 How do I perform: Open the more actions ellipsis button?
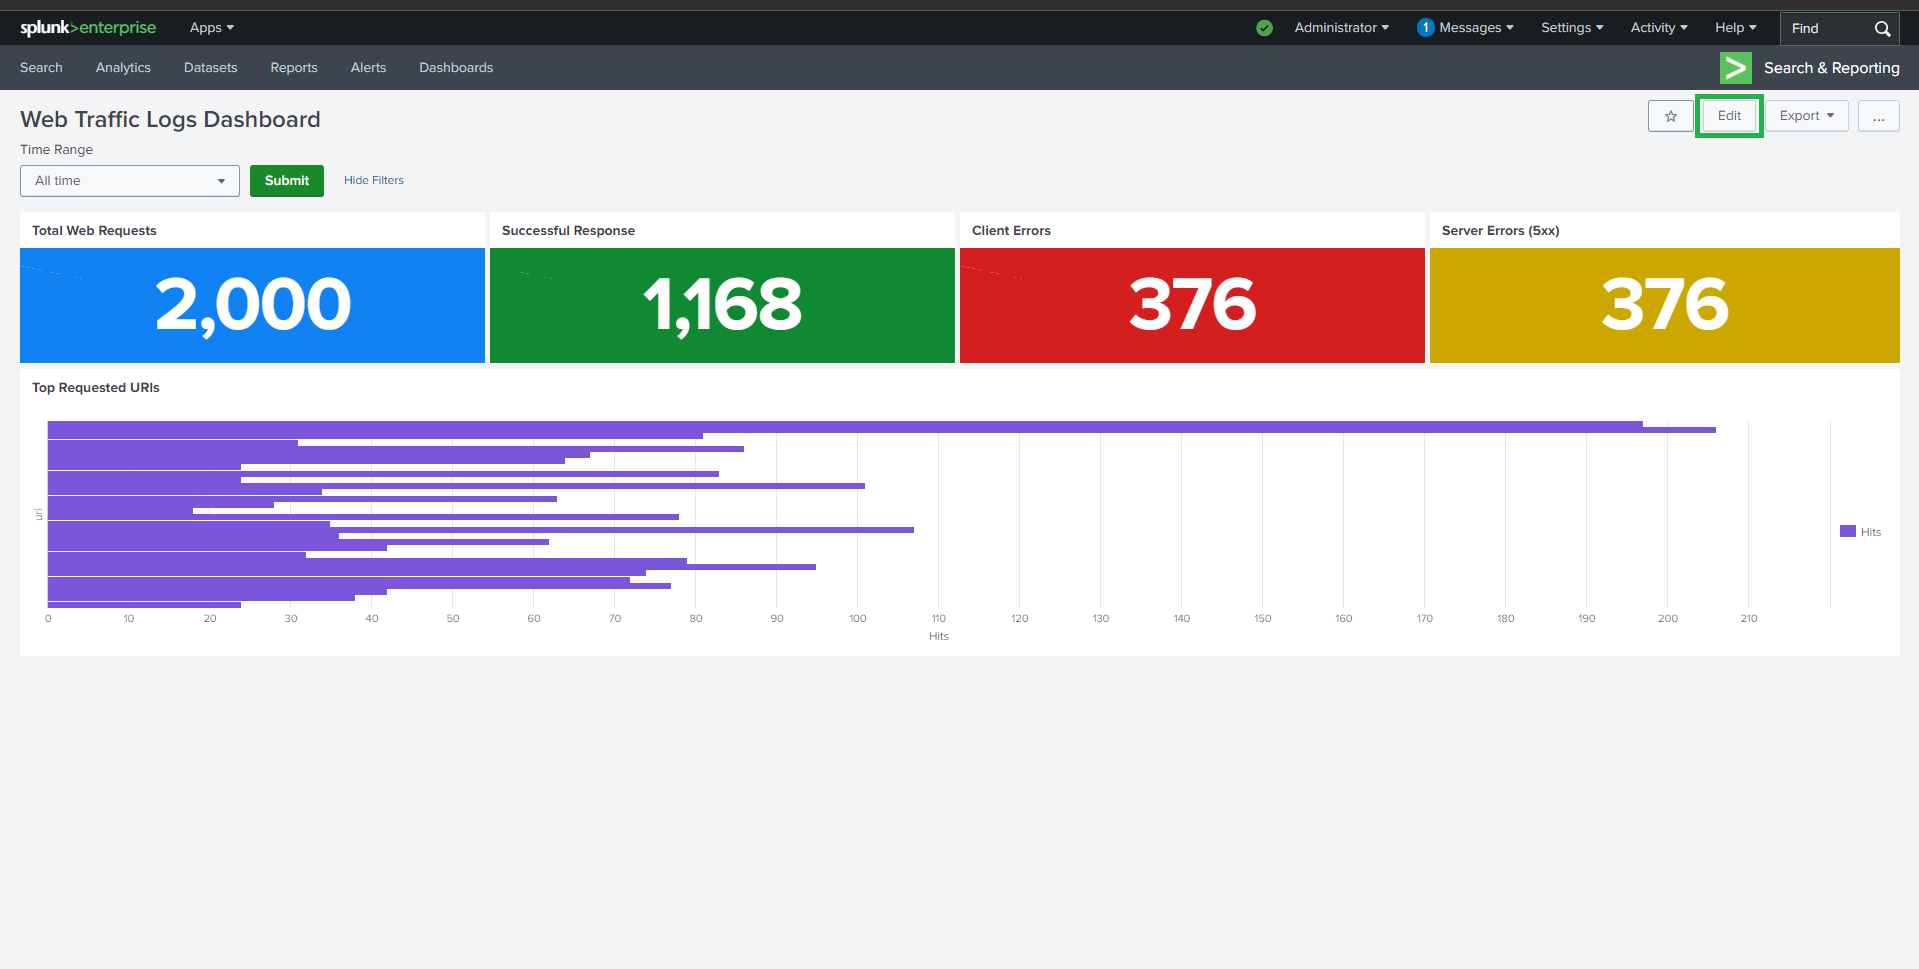click(x=1878, y=116)
